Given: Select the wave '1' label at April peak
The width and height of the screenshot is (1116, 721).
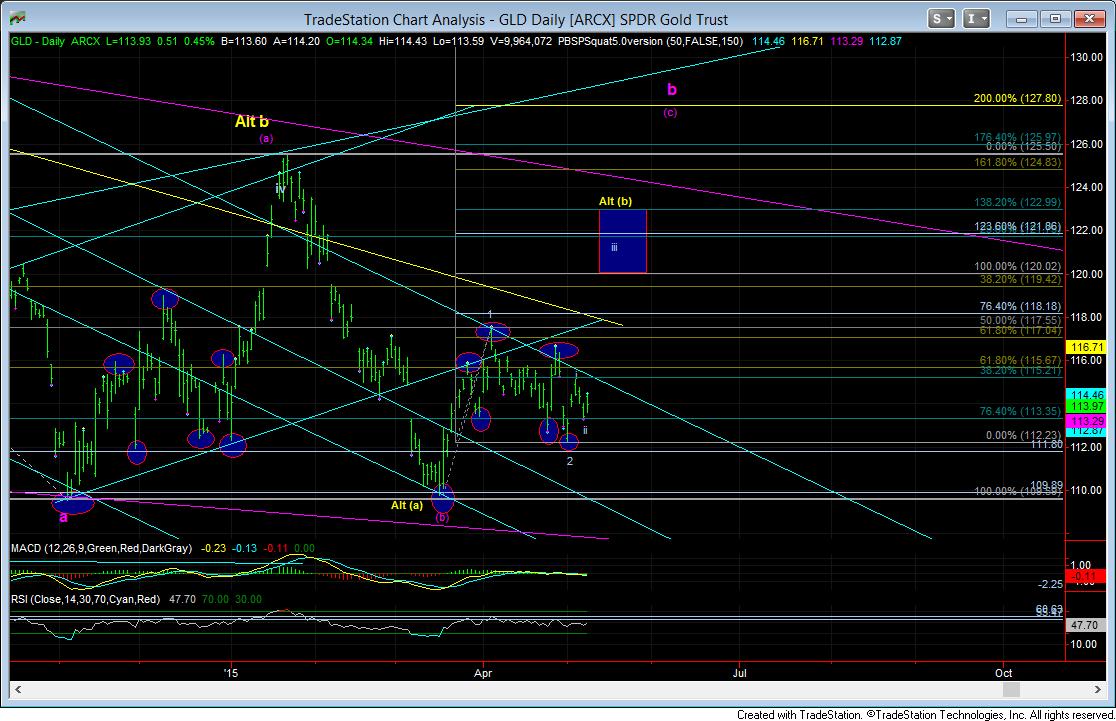Looking at the screenshot, I should click(x=490, y=314).
